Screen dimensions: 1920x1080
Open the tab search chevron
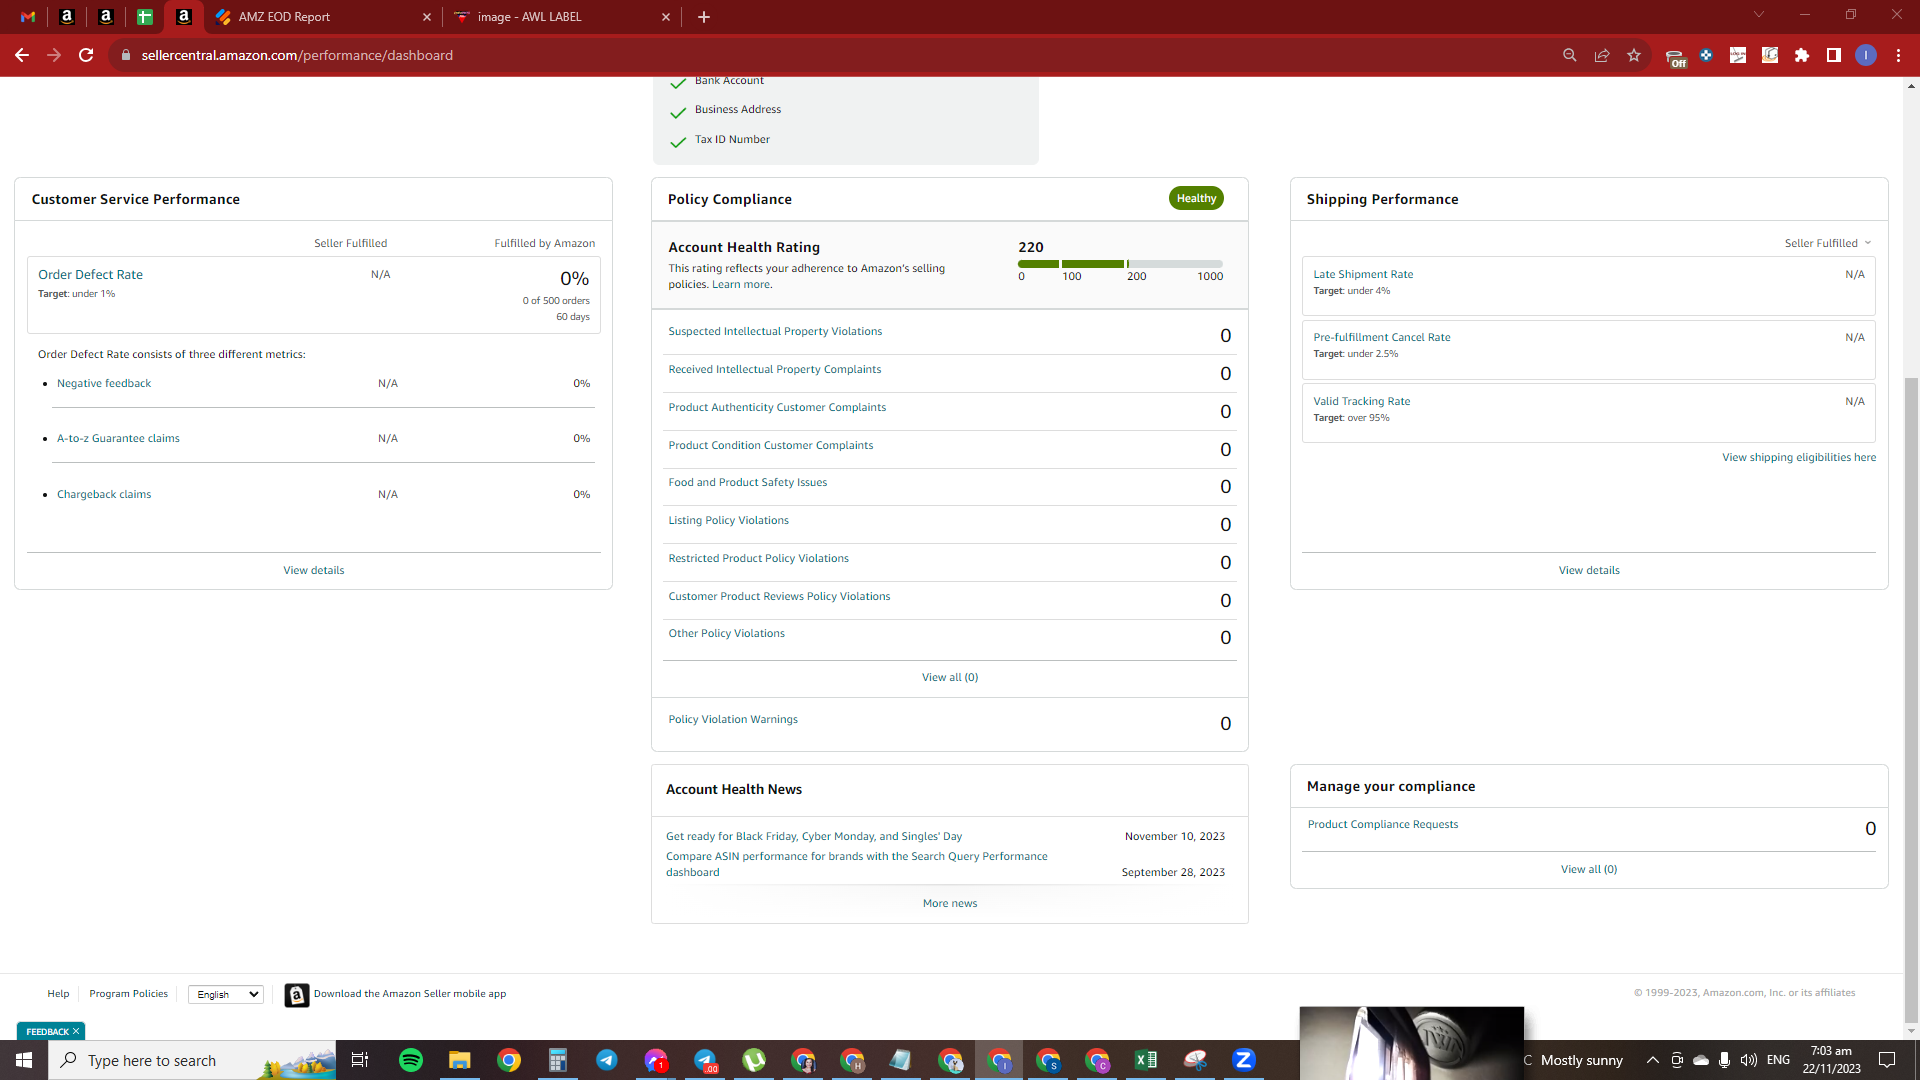[x=1759, y=15]
